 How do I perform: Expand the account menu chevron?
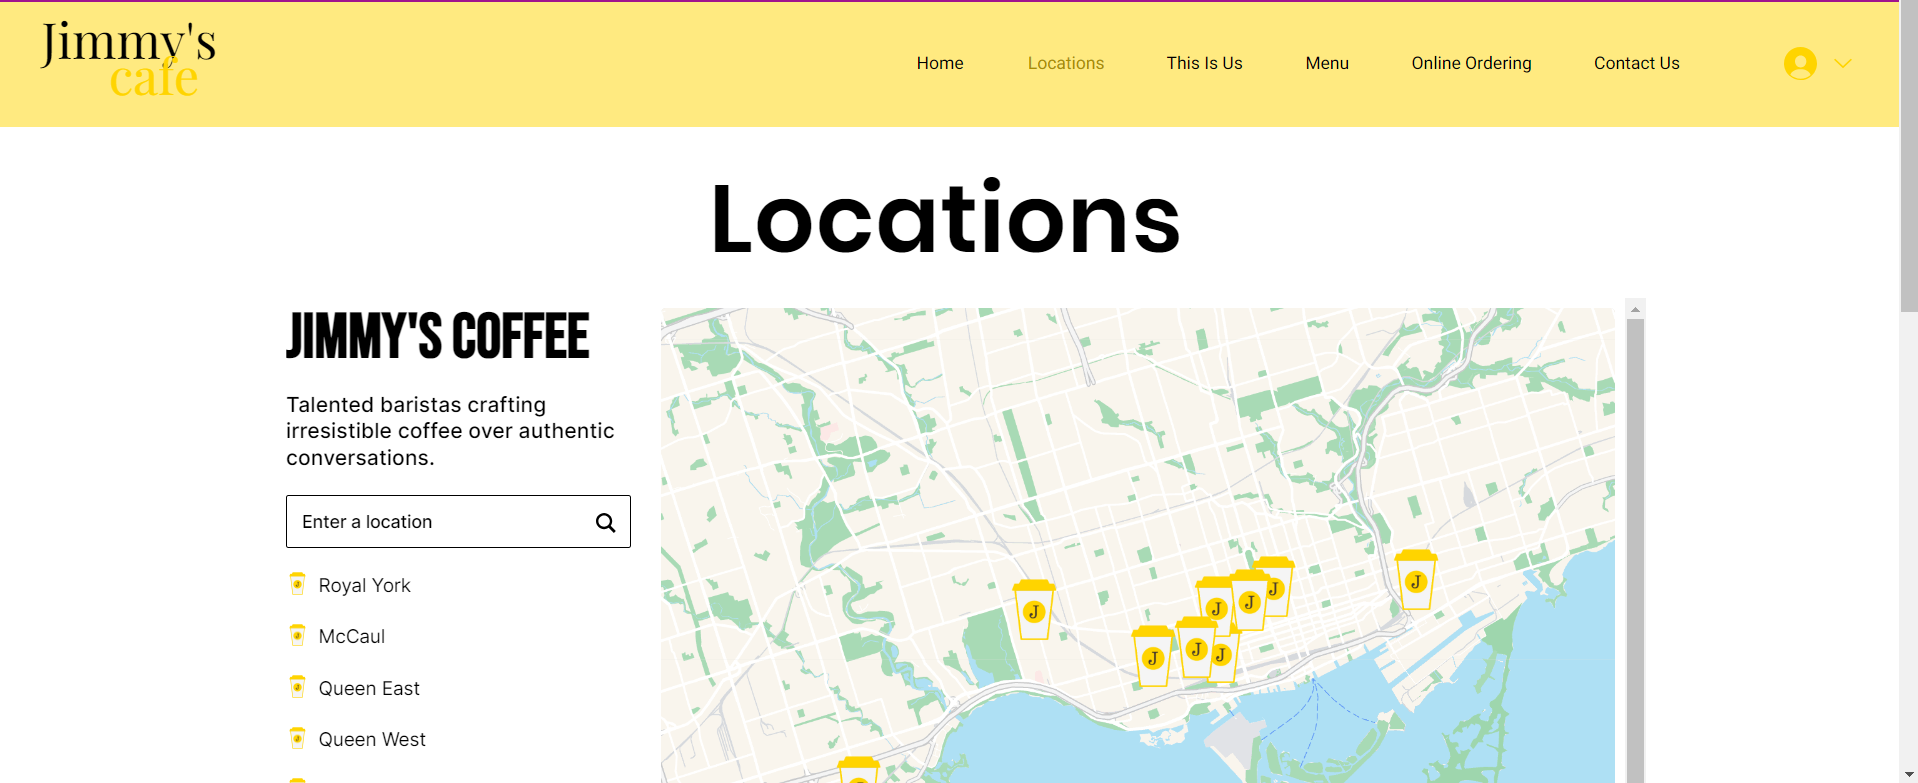click(1843, 63)
